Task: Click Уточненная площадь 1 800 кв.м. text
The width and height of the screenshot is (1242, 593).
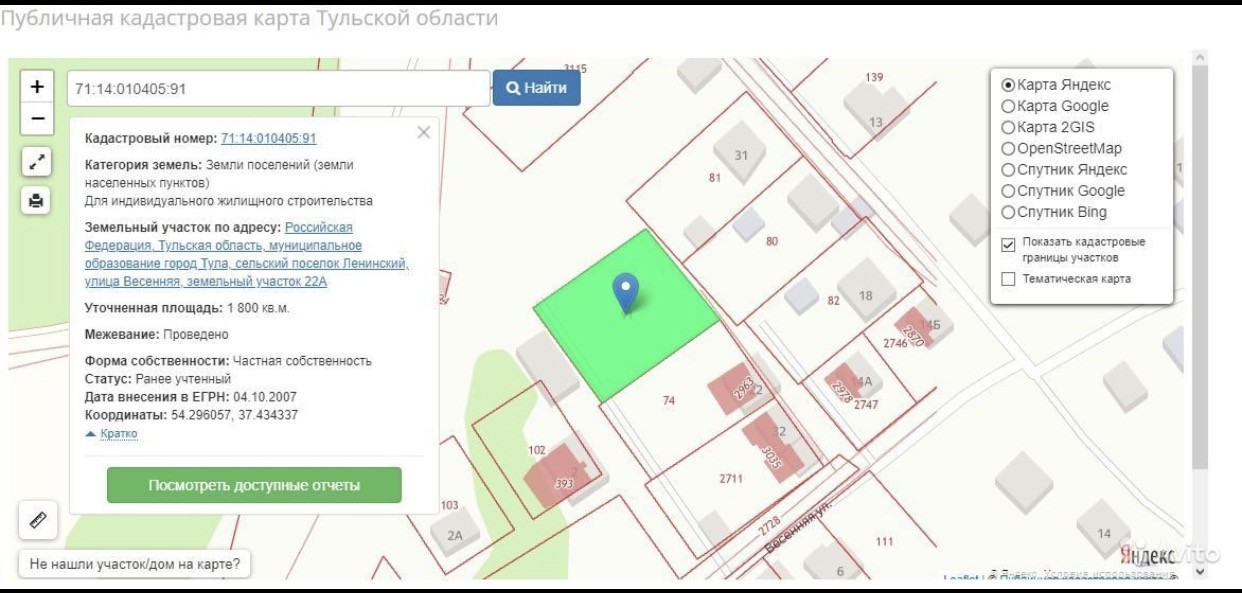Action: (x=187, y=308)
